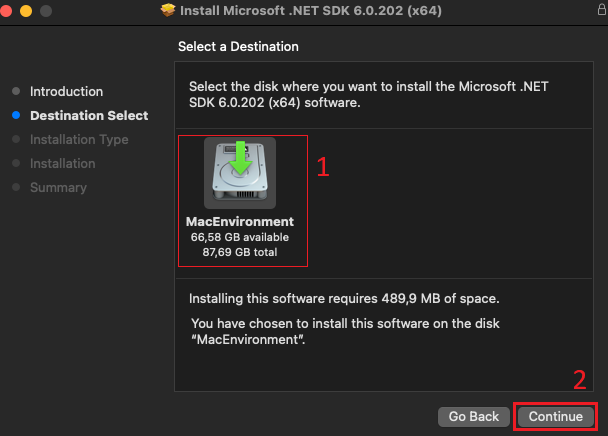
Task: Click the Summary step bullet dot
Action: point(16,187)
